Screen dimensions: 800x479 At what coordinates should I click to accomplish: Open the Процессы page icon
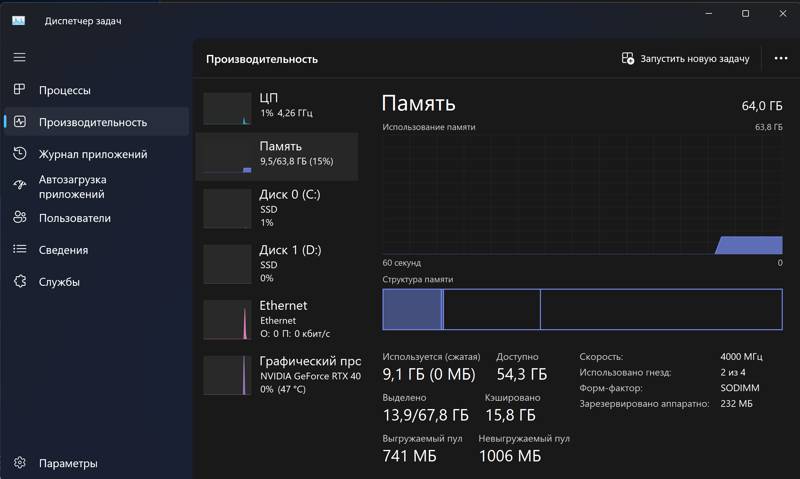point(19,90)
